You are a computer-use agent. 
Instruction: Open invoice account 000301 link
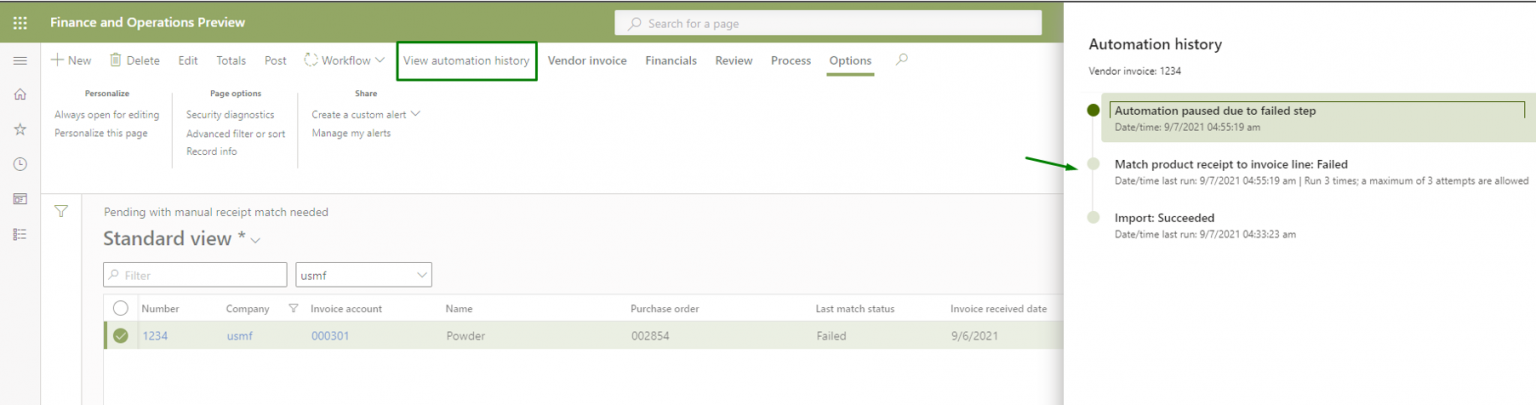coord(330,336)
